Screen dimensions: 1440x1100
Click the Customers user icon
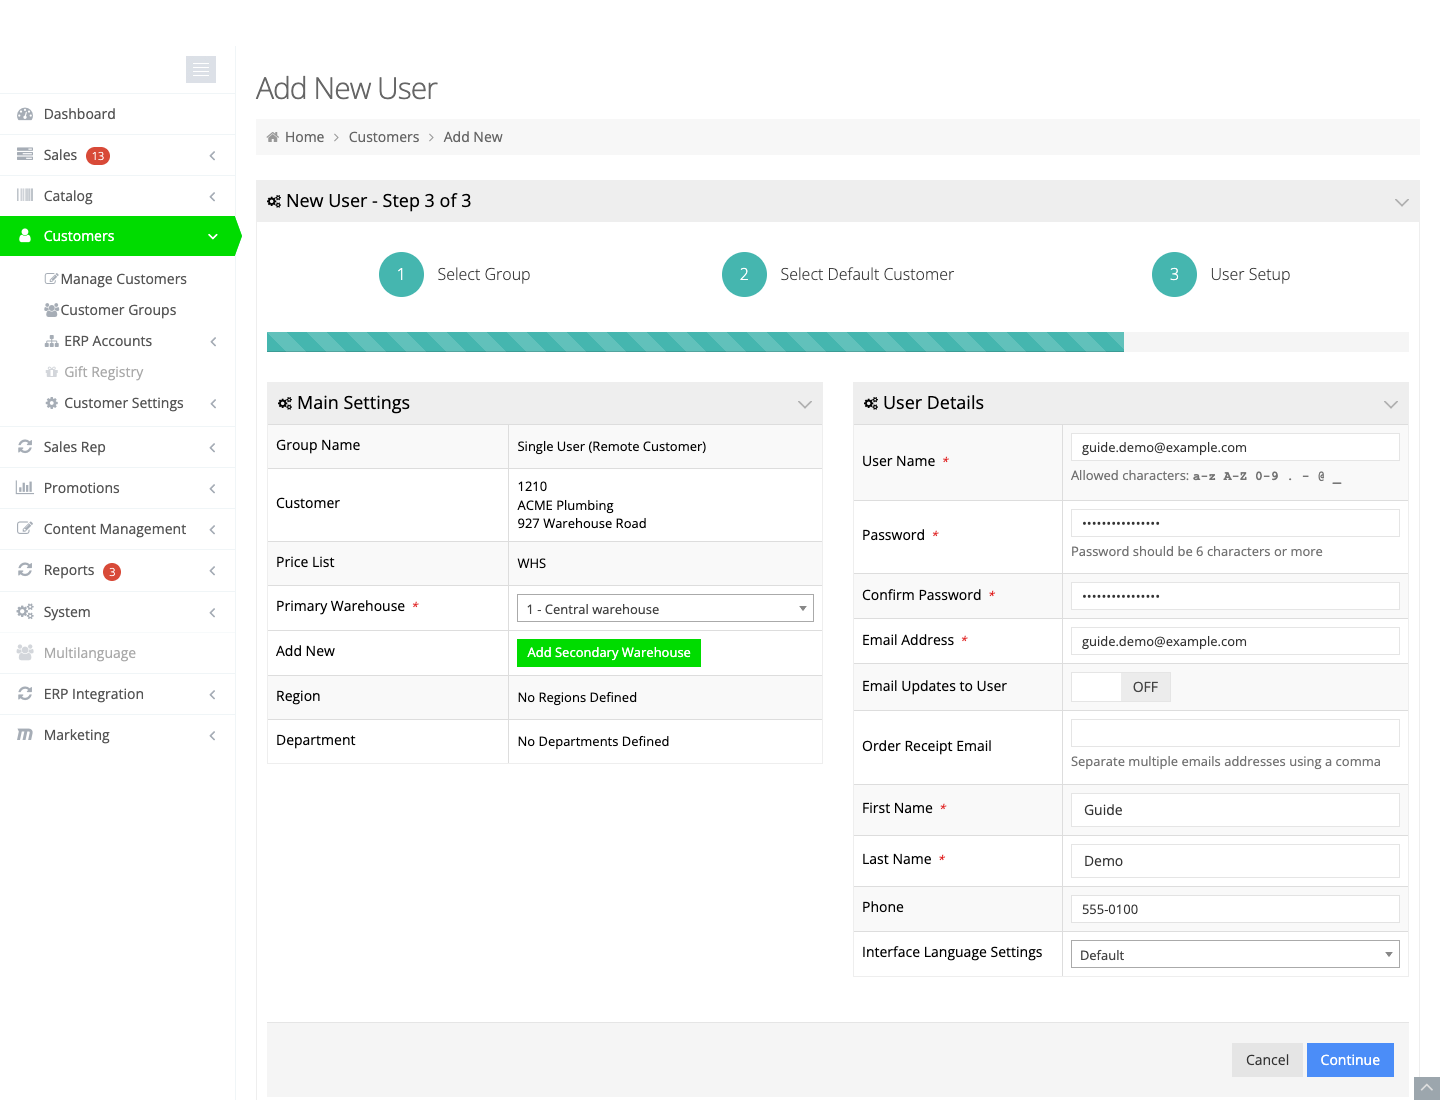click(25, 236)
